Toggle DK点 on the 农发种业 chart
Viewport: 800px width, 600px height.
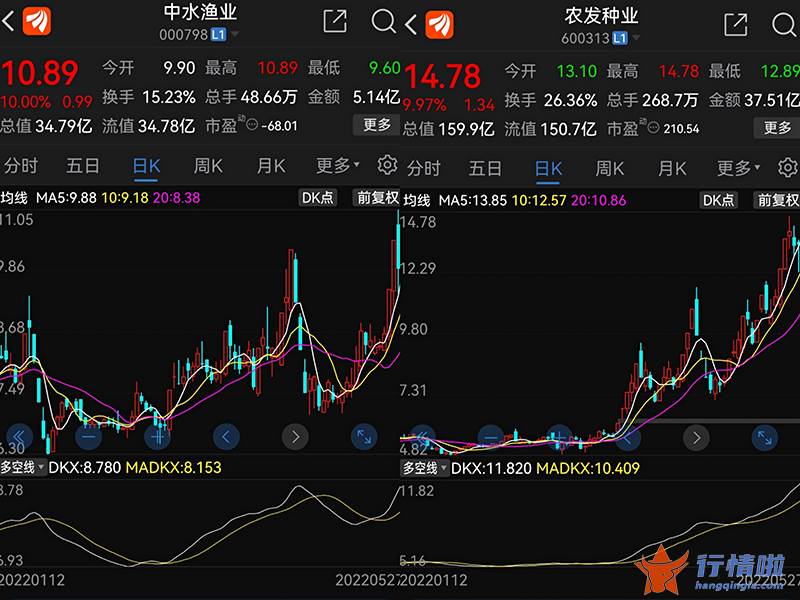[x=718, y=200]
